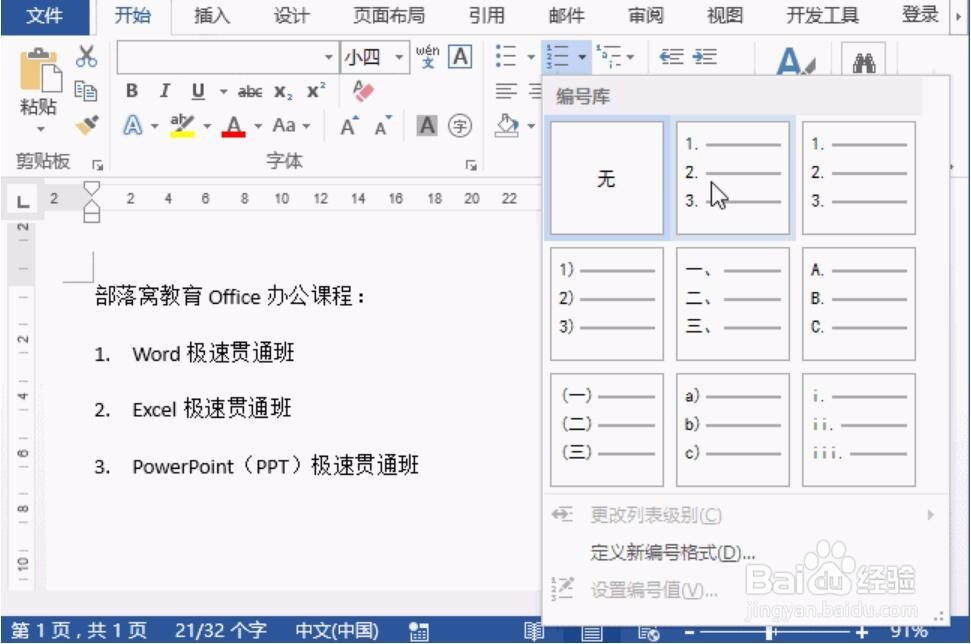971x644 pixels.
Task: Switch to the 审阅 Review tab
Action: click(x=646, y=15)
